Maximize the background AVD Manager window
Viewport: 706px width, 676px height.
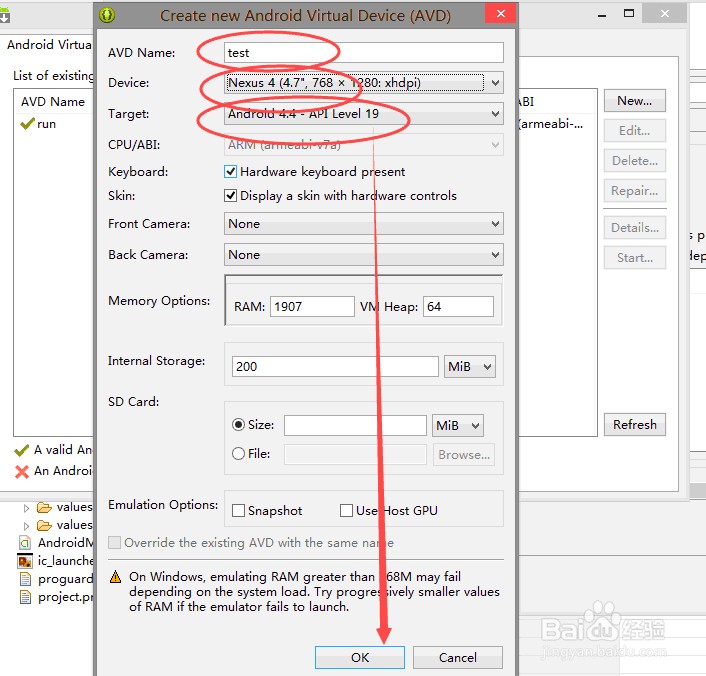pyautogui.click(x=629, y=14)
